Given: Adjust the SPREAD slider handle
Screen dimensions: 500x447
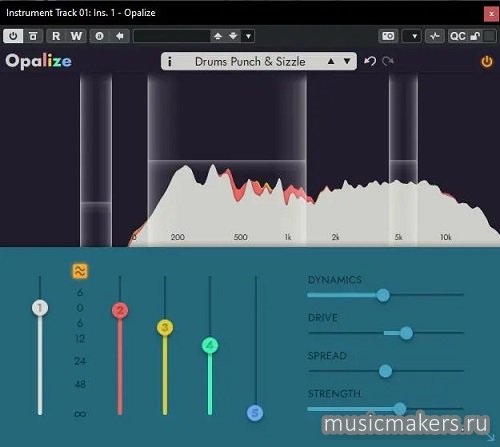Looking at the screenshot, I should [386, 371].
